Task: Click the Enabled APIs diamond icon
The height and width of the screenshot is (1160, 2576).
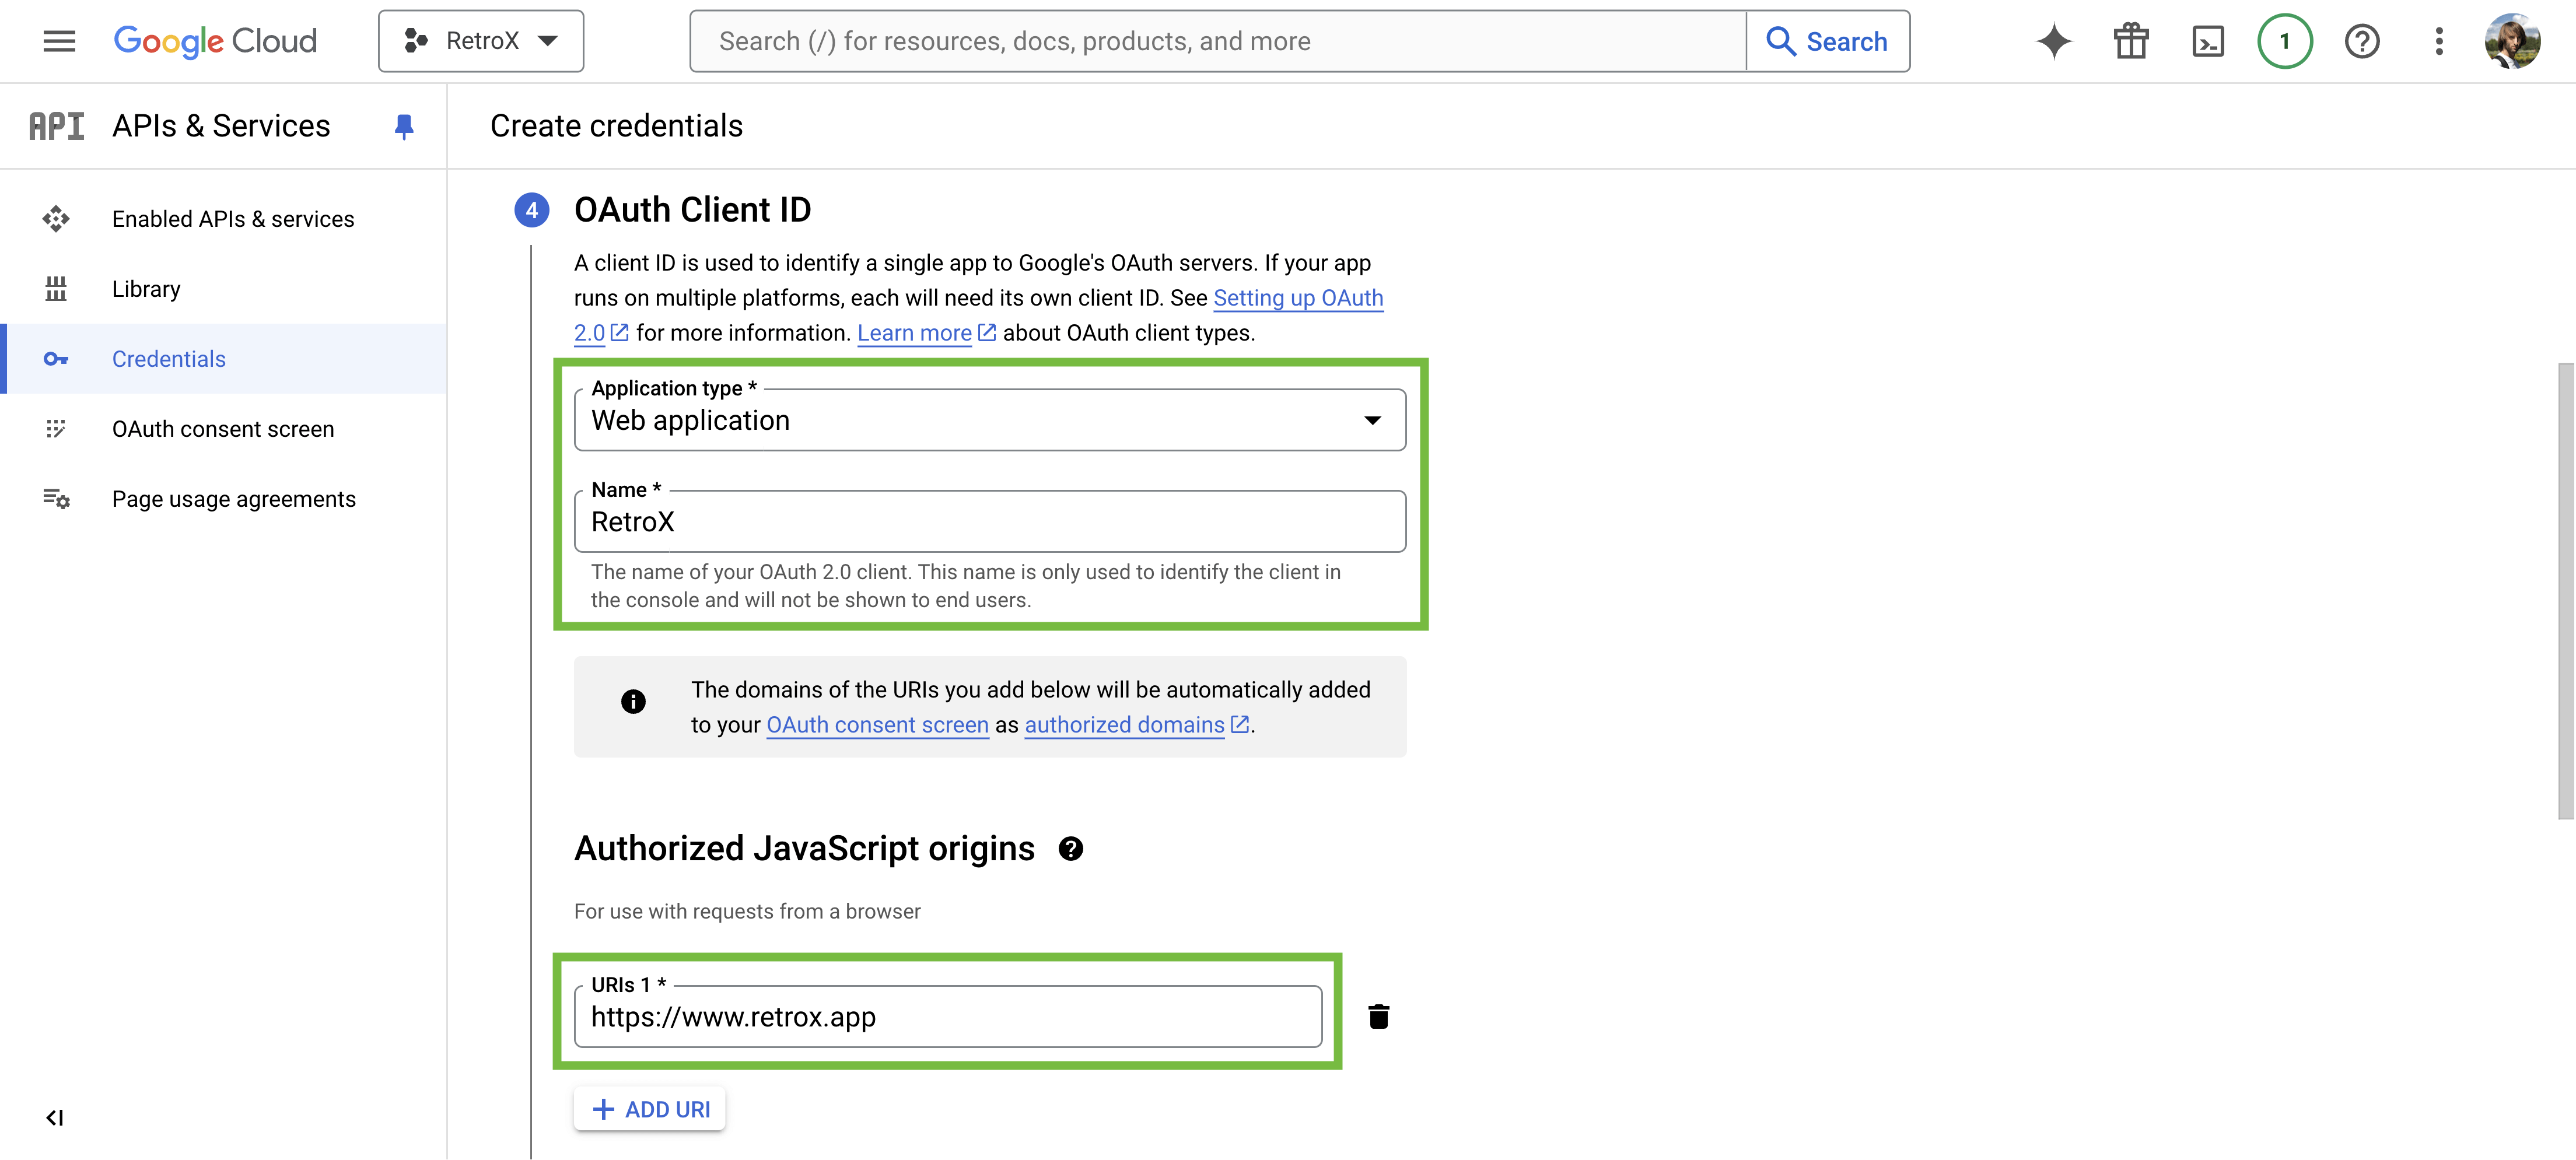Action: coord(56,219)
